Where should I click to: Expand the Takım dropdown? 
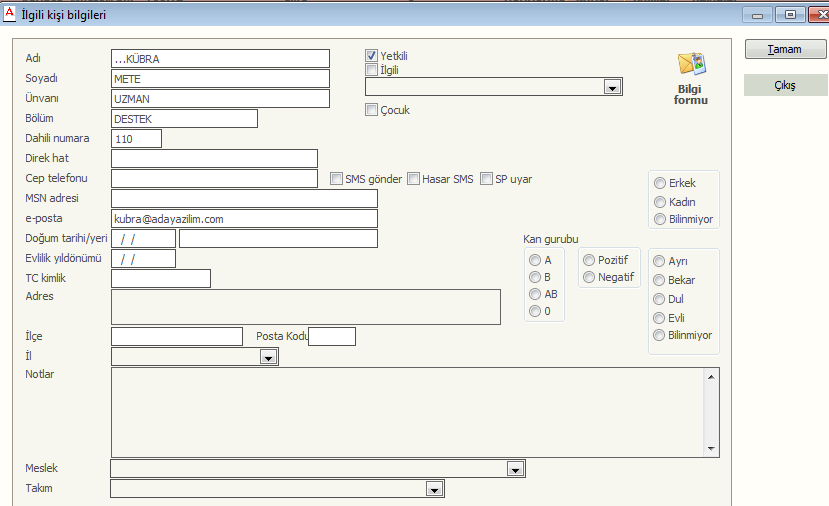tap(434, 489)
